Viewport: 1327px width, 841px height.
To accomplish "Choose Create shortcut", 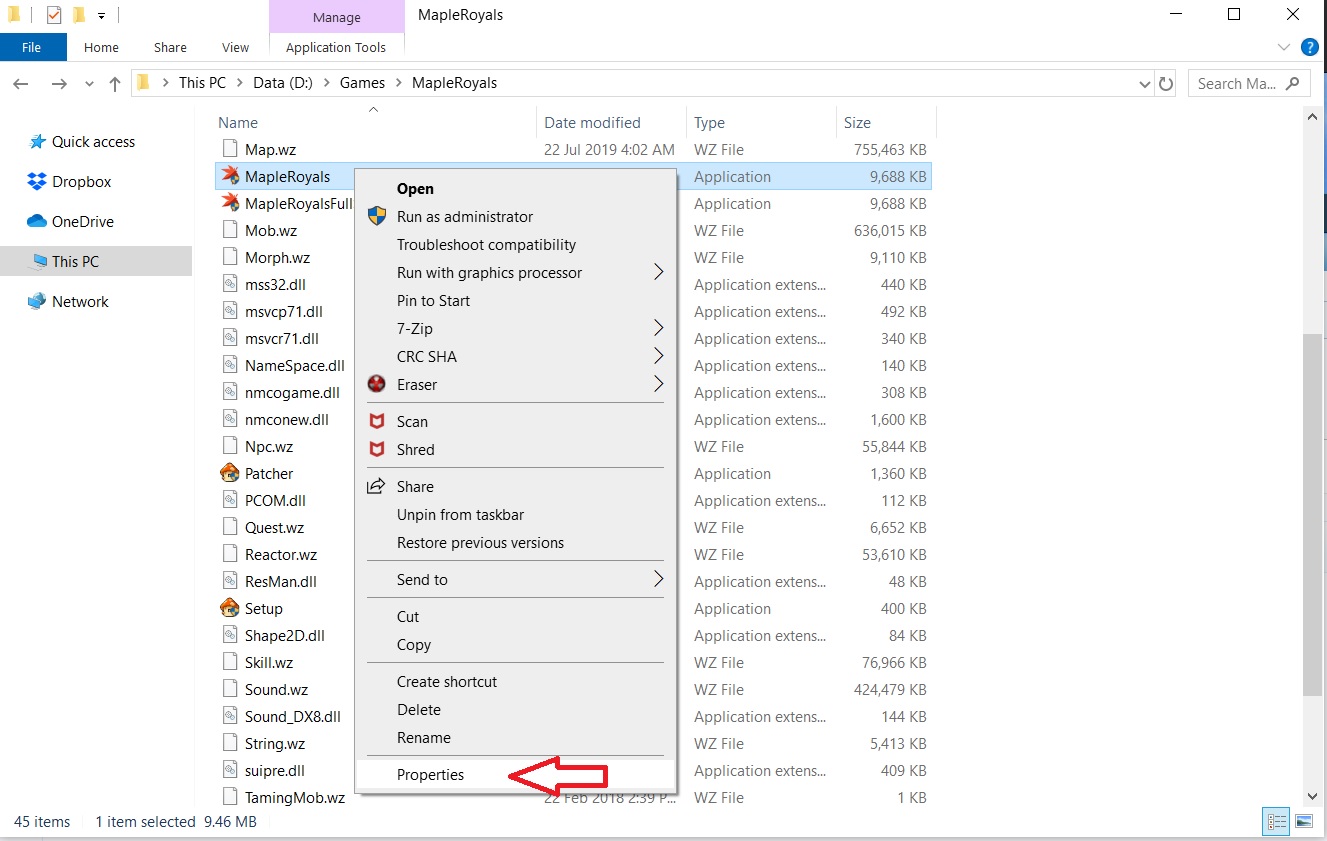I will click(516, 682).
